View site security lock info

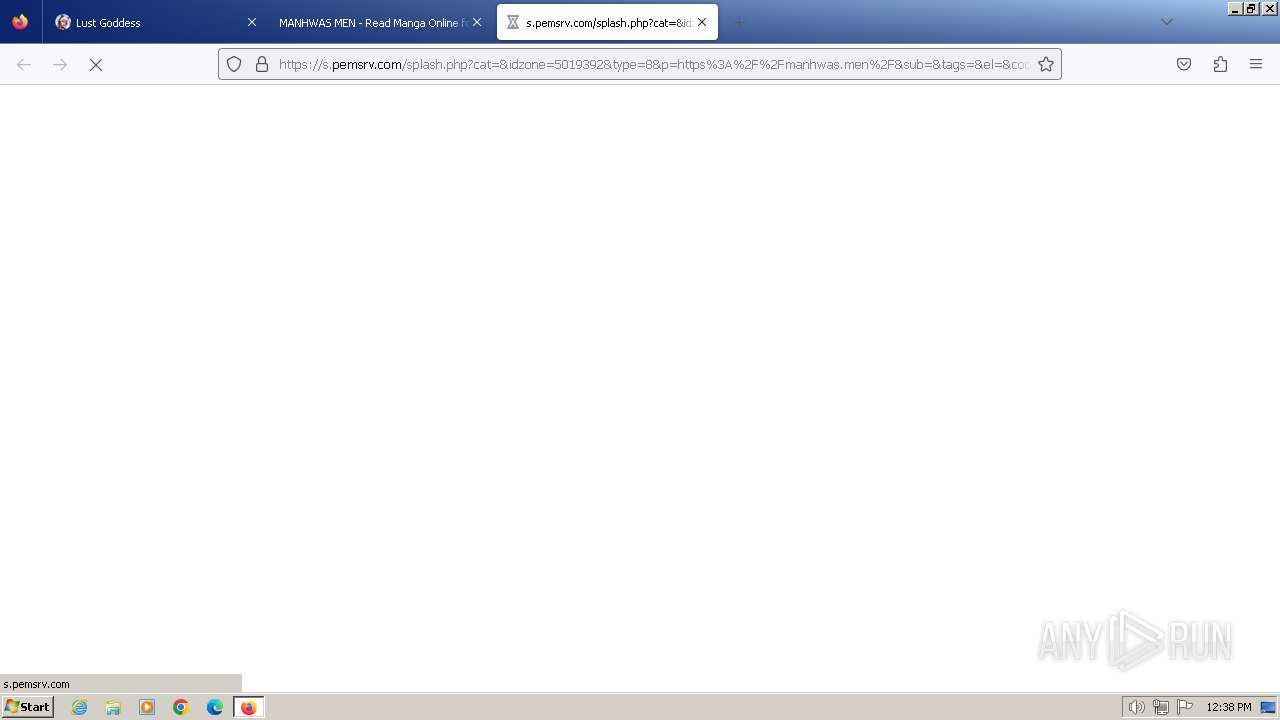262,64
